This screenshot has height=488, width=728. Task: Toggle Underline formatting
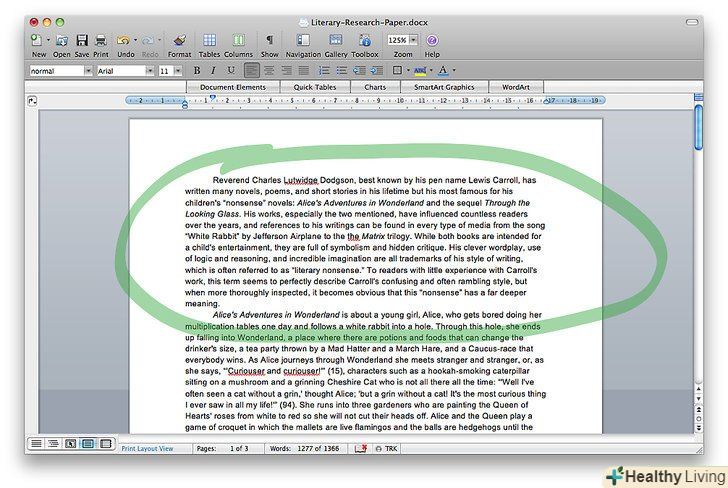[x=231, y=71]
